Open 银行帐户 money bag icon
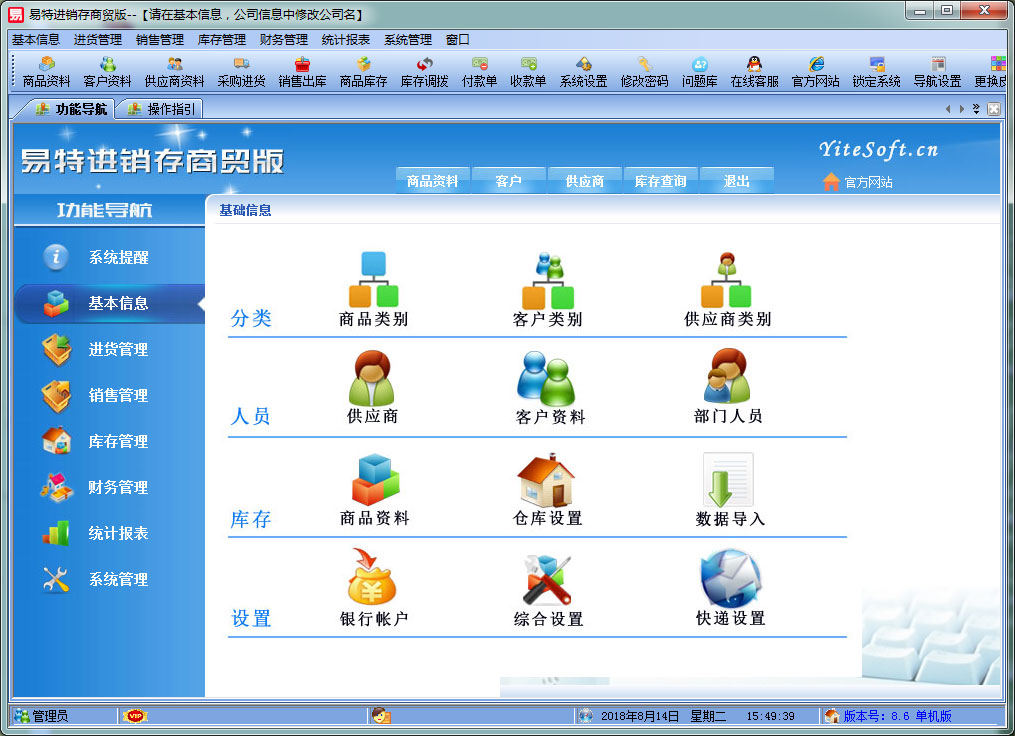 tap(374, 588)
